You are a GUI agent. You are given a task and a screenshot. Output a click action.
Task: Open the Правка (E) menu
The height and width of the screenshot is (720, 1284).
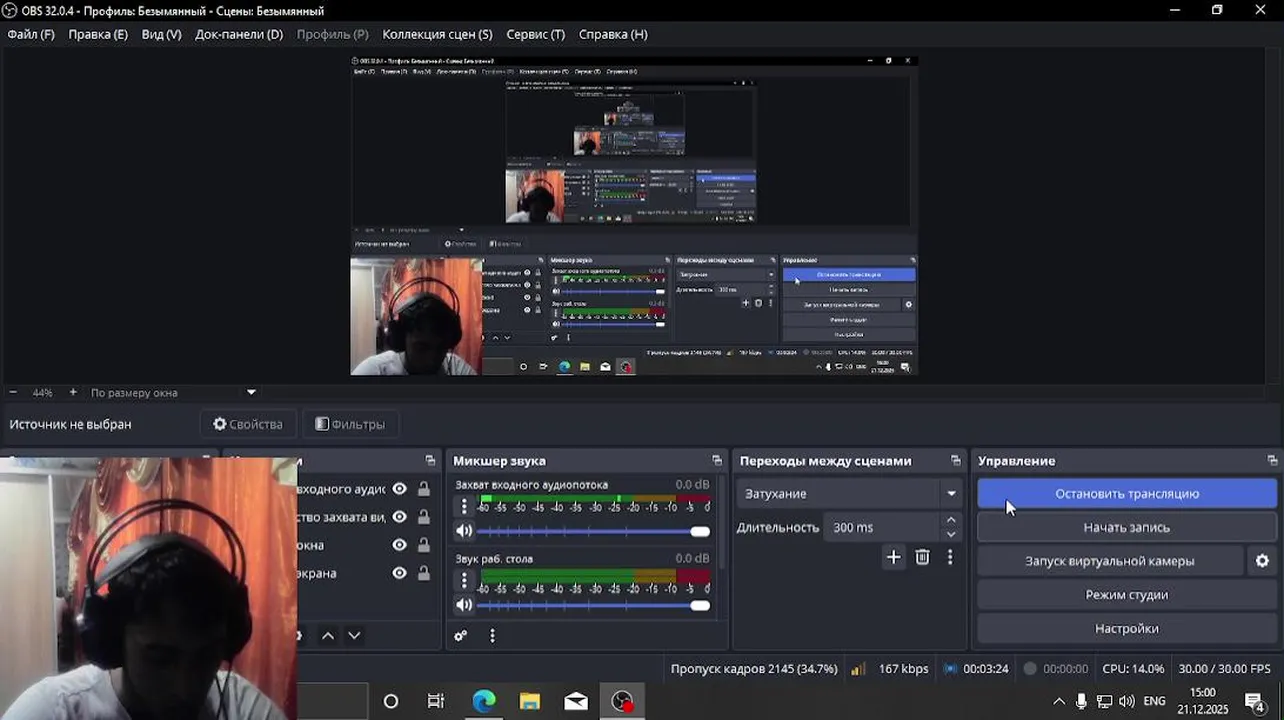click(x=98, y=34)
